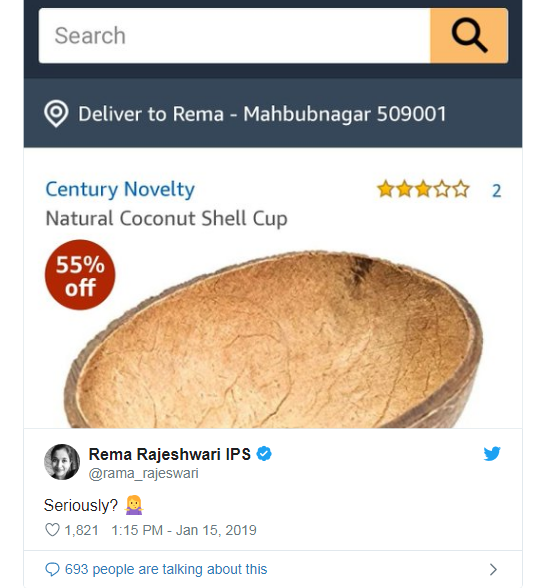Click the magnifying glass search button
545x588 pixels.
click(469, 36)
